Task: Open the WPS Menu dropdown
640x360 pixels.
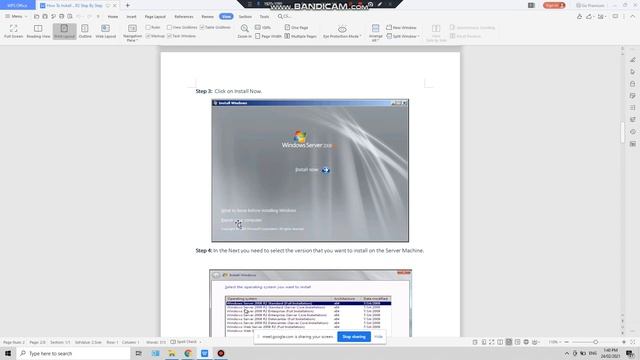Action: (x=16, y=16)
